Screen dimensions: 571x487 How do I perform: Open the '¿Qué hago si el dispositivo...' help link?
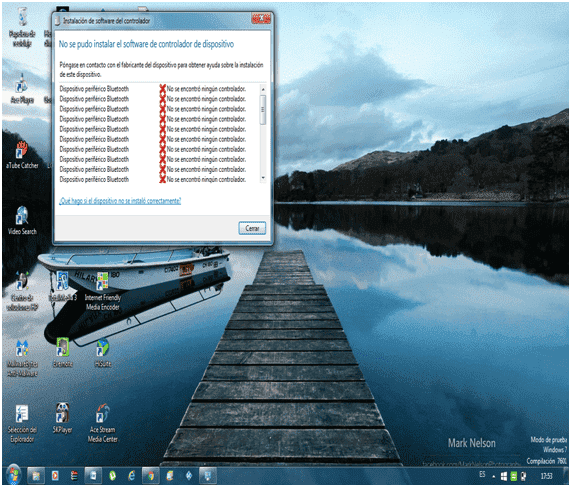click(120, 201)
